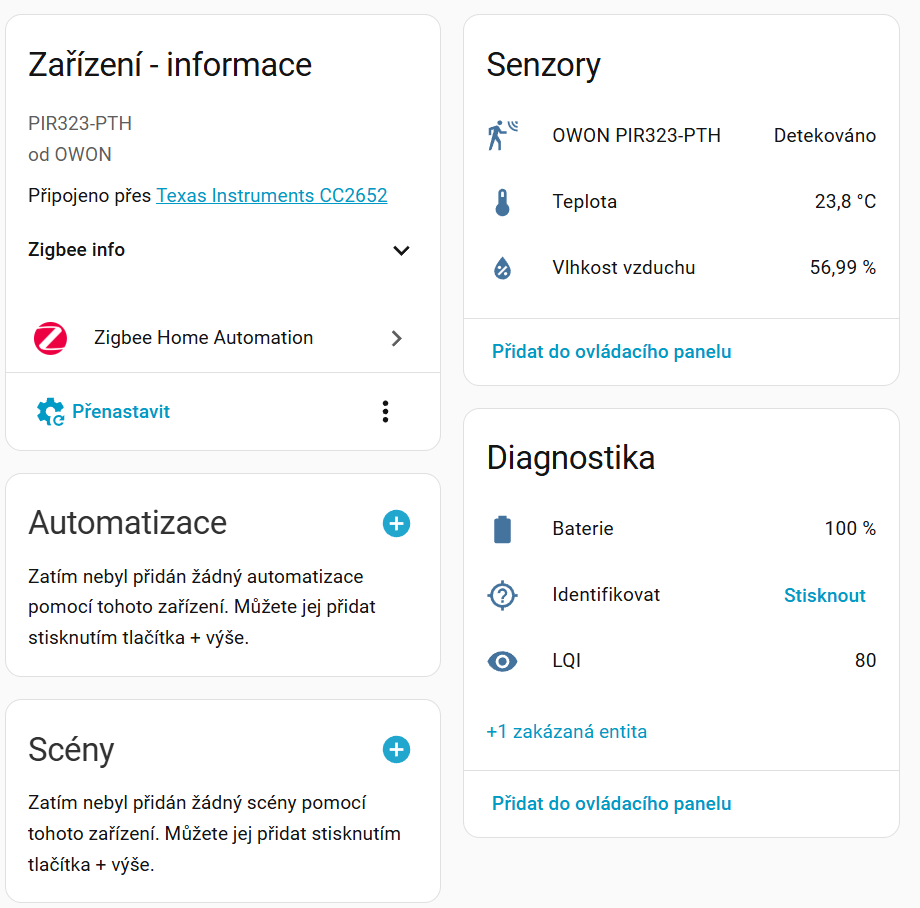Click the Identifikovat crosshair question icon
The image size is (920, 908).
[x=502, y=595]
